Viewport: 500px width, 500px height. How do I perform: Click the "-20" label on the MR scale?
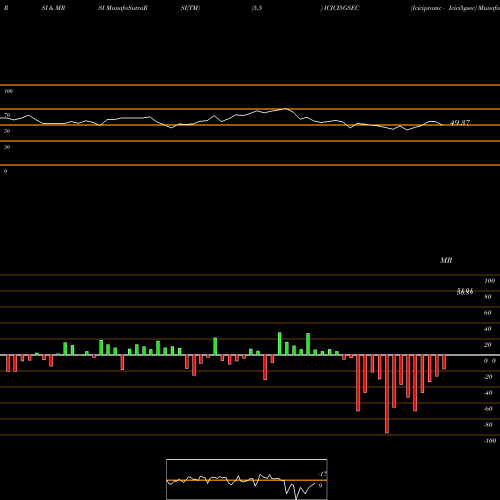coord(488,377)
